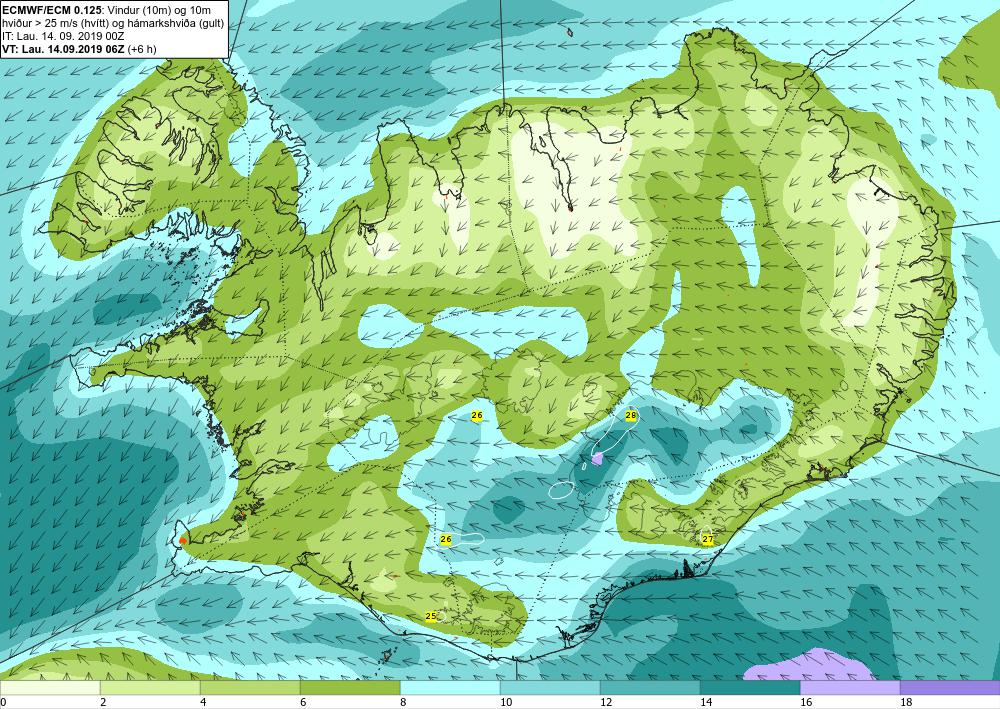Click the large purple wind area at the map's bottom edge
The image size is (1000, 709).
(x=810, y=666)
